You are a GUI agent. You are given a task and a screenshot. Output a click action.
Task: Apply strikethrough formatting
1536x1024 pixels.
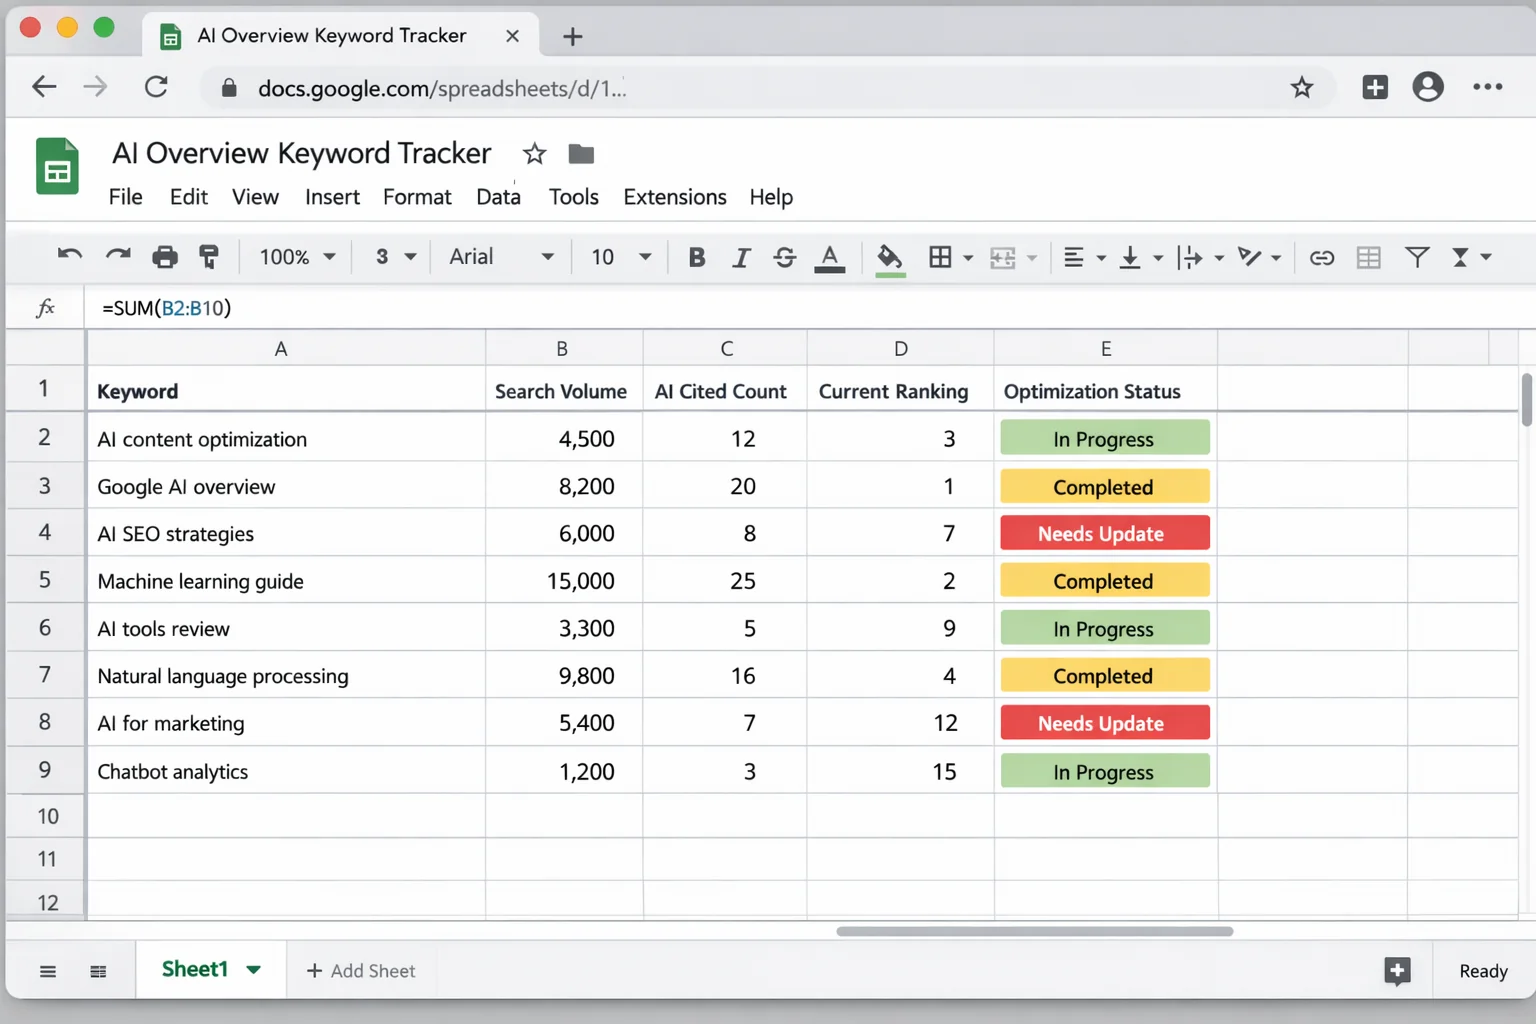point(785,256)
